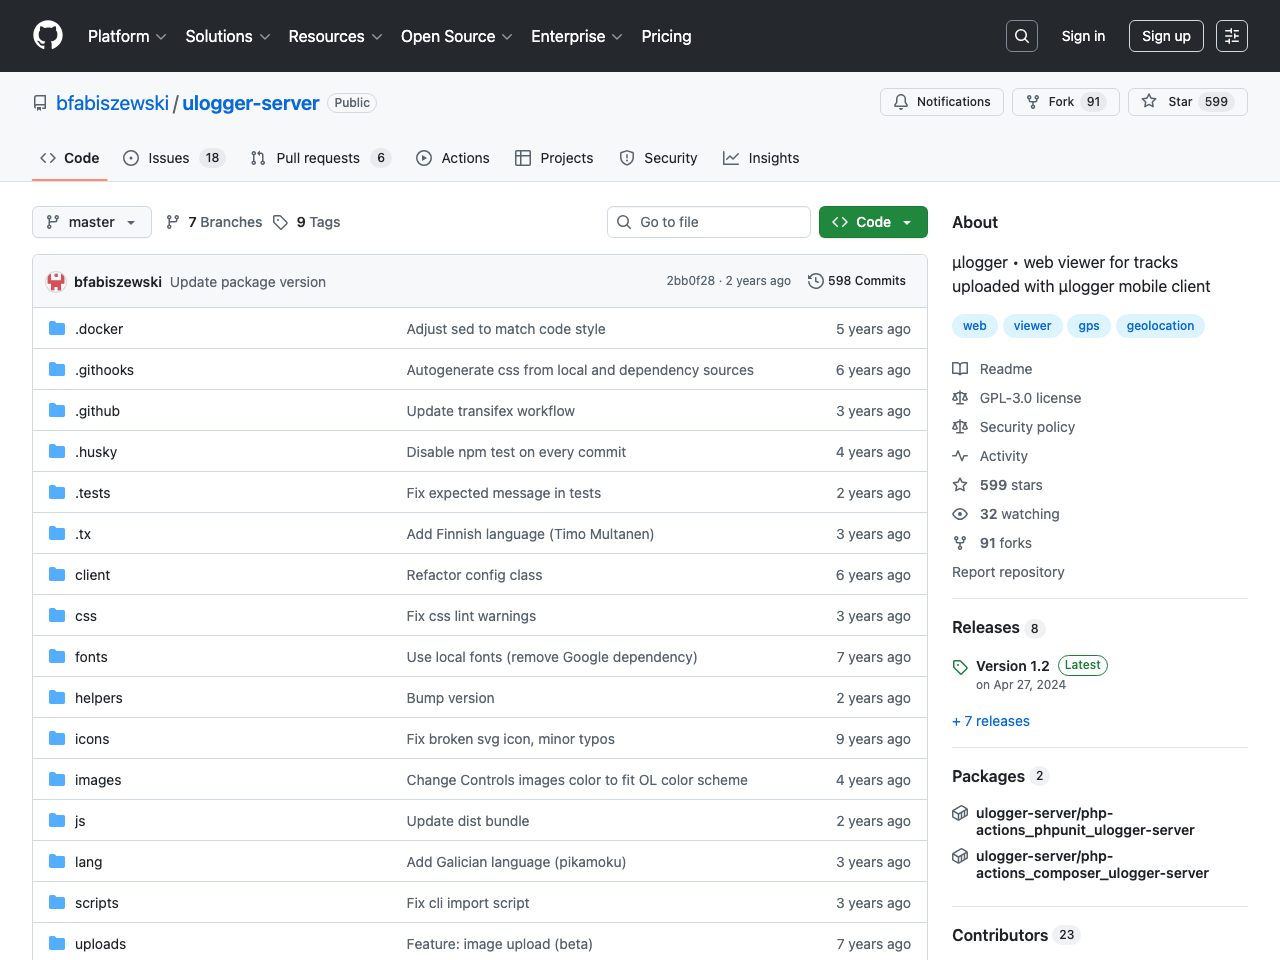Expand the green Code dropdown arrow
Image resolution: width=1280 pixels, height=960 pixels.
pos(908,221)
